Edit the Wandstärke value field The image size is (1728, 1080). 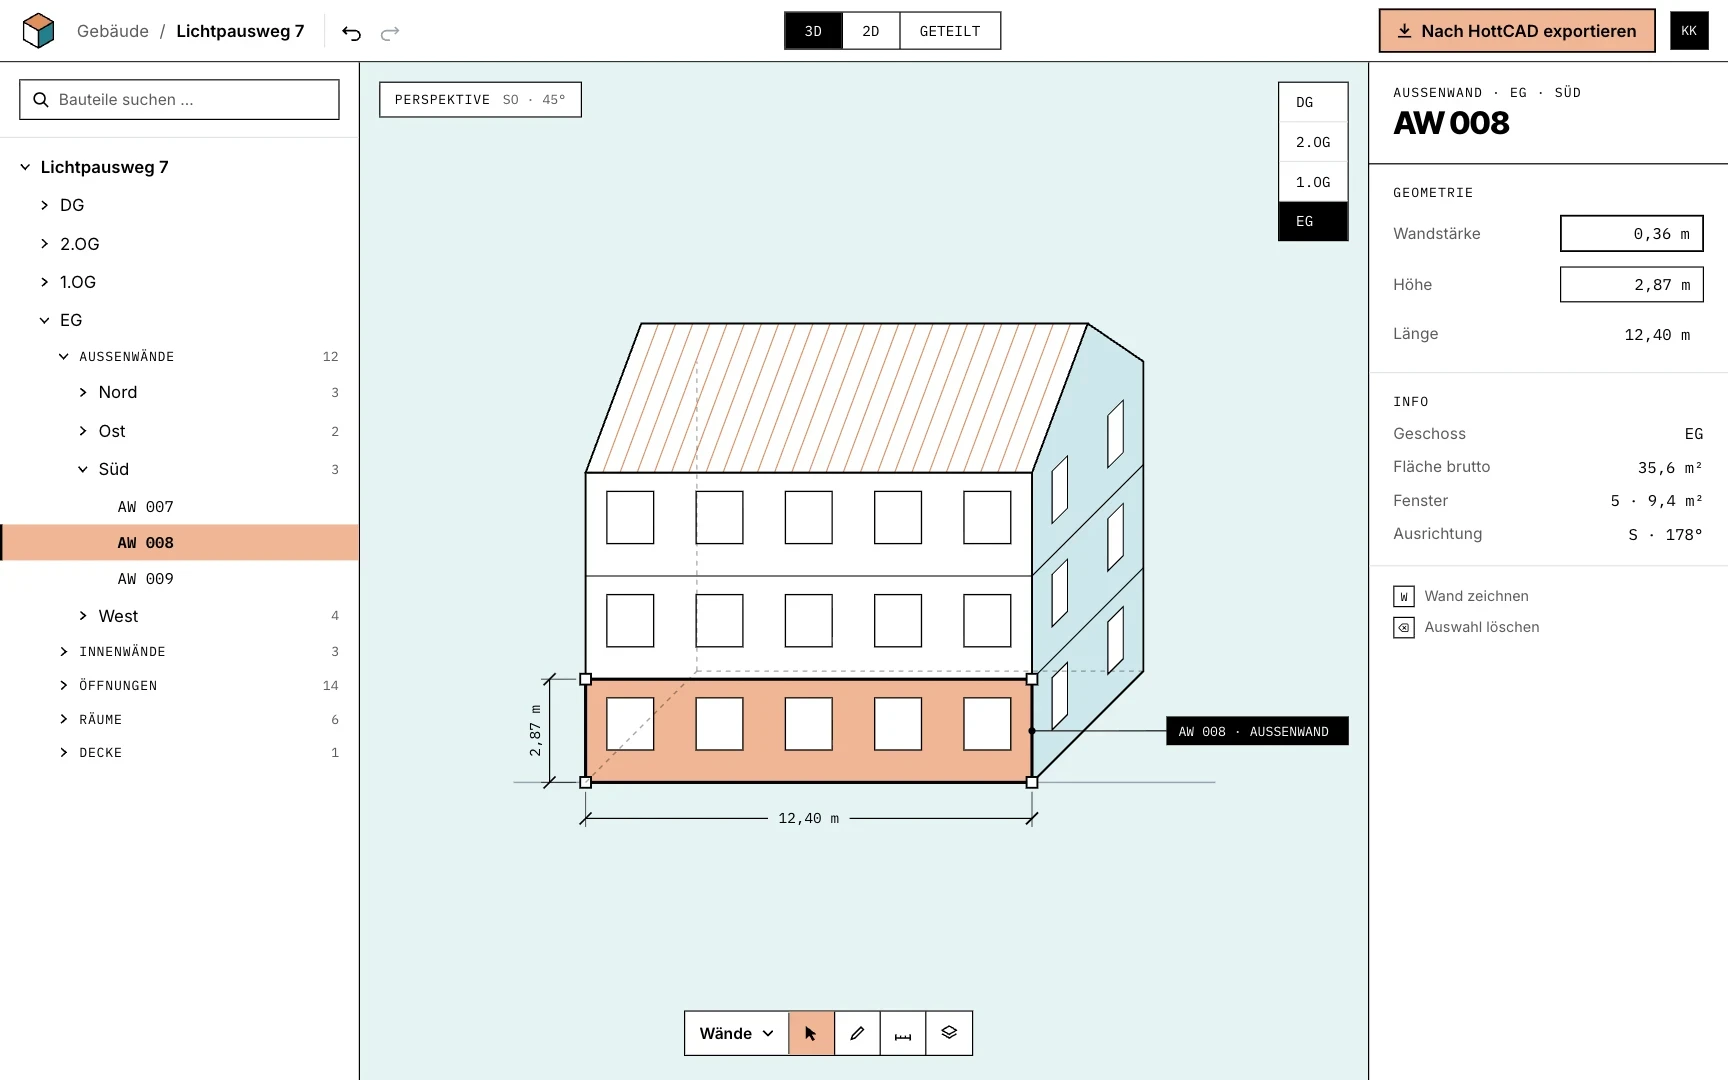(x=1631, y=234)
